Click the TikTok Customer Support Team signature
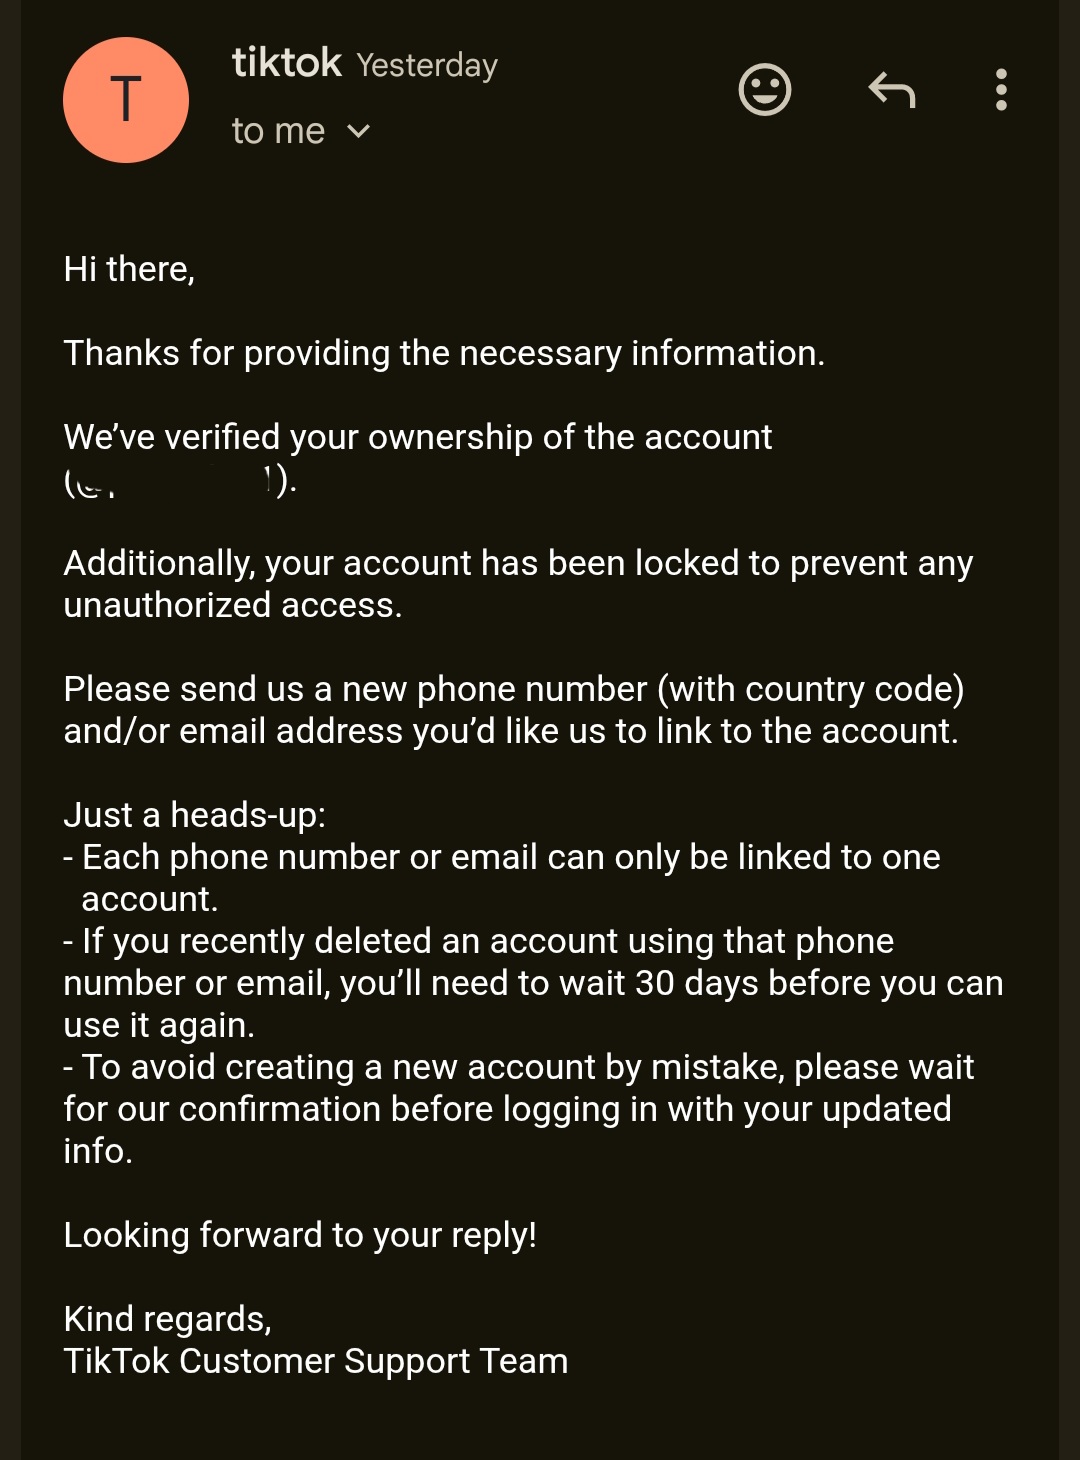1080x1460 pixels. pos(316,1361)
